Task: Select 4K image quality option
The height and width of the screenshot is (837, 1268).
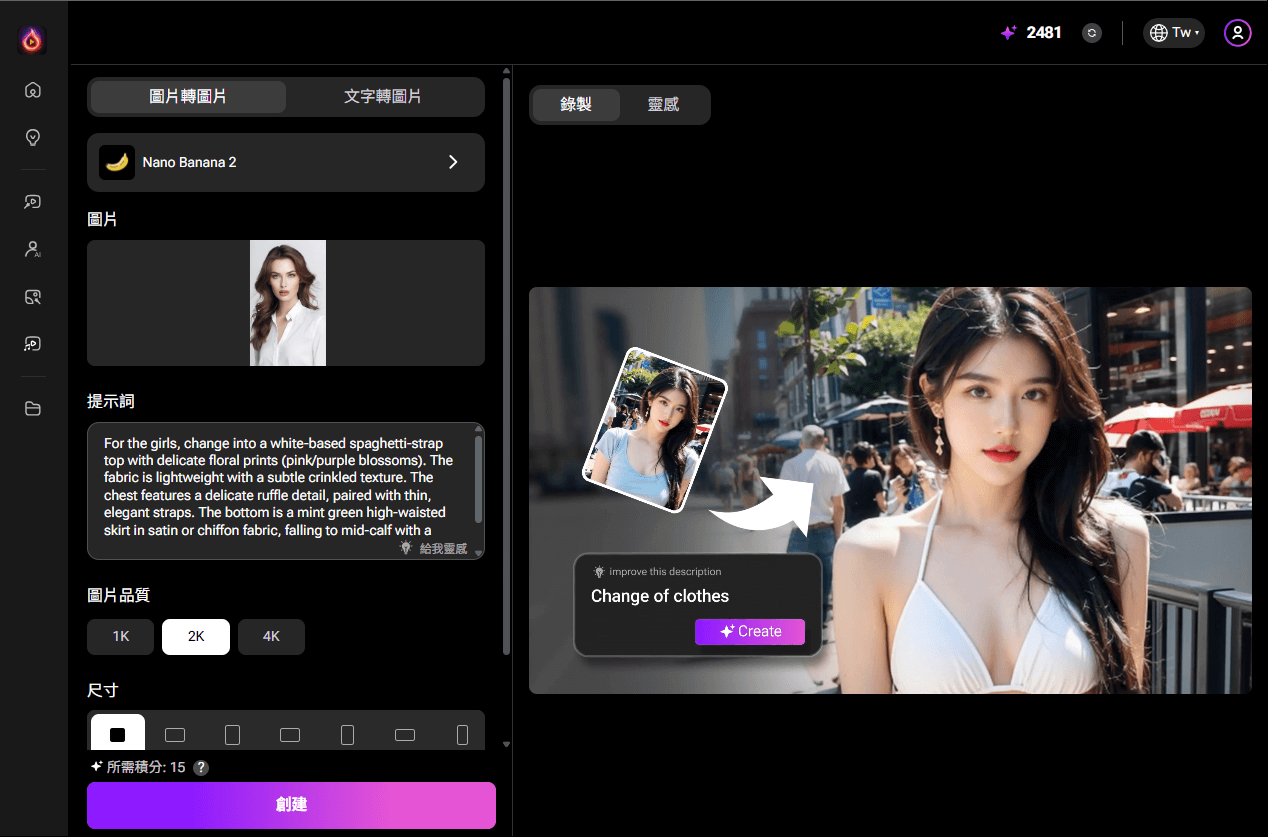Action: click(x=271, y=637)
